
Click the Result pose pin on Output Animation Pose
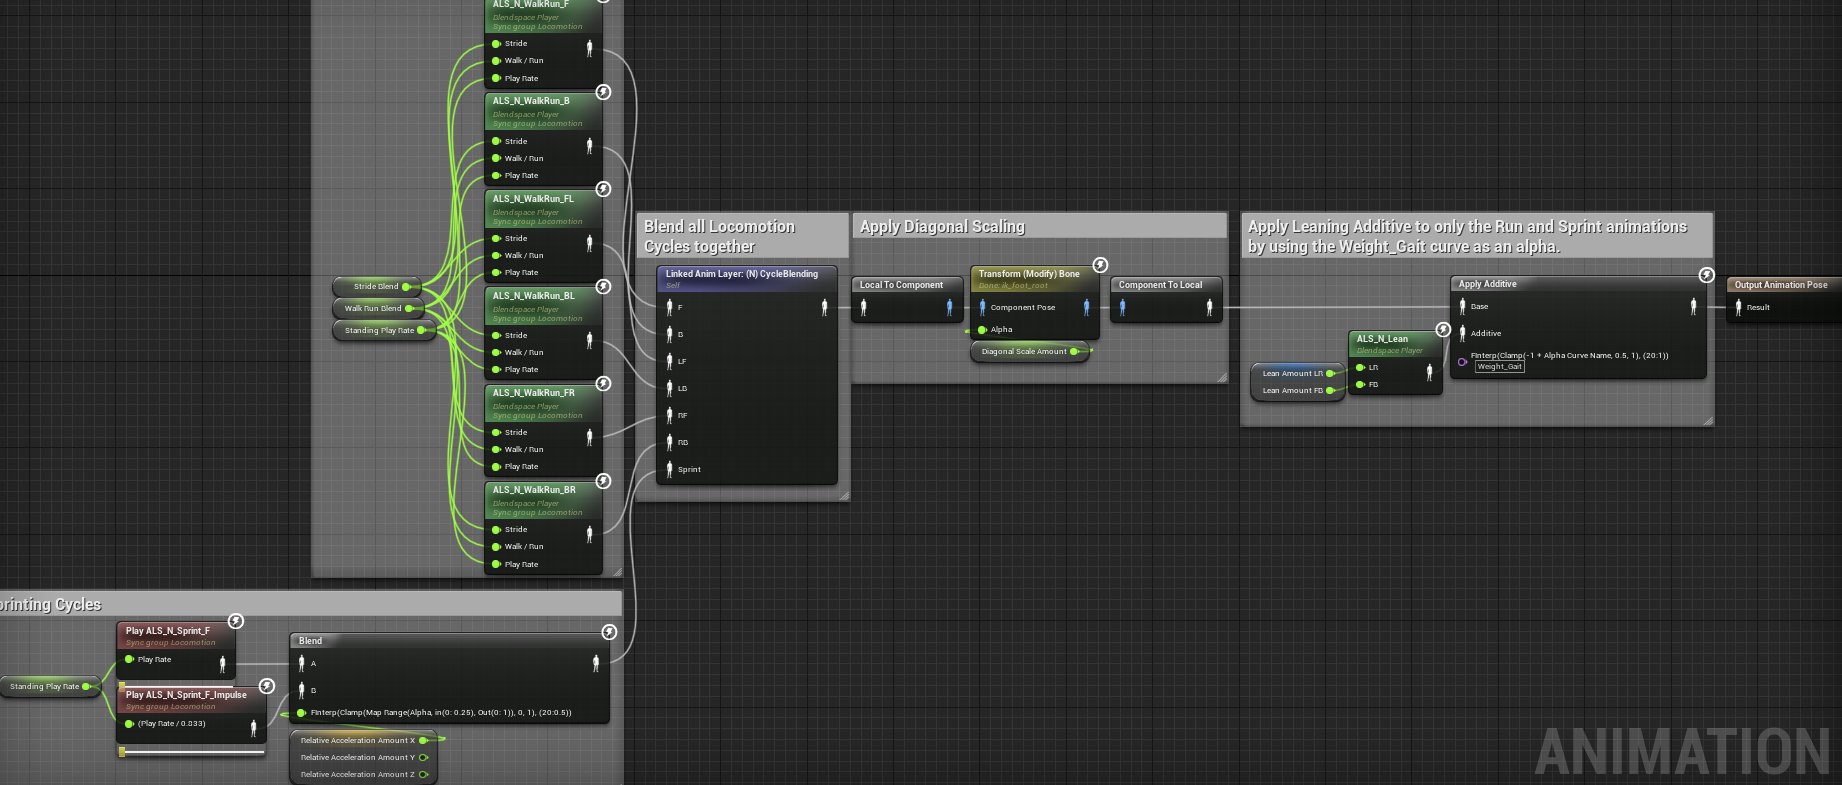tap(1738, 307)
